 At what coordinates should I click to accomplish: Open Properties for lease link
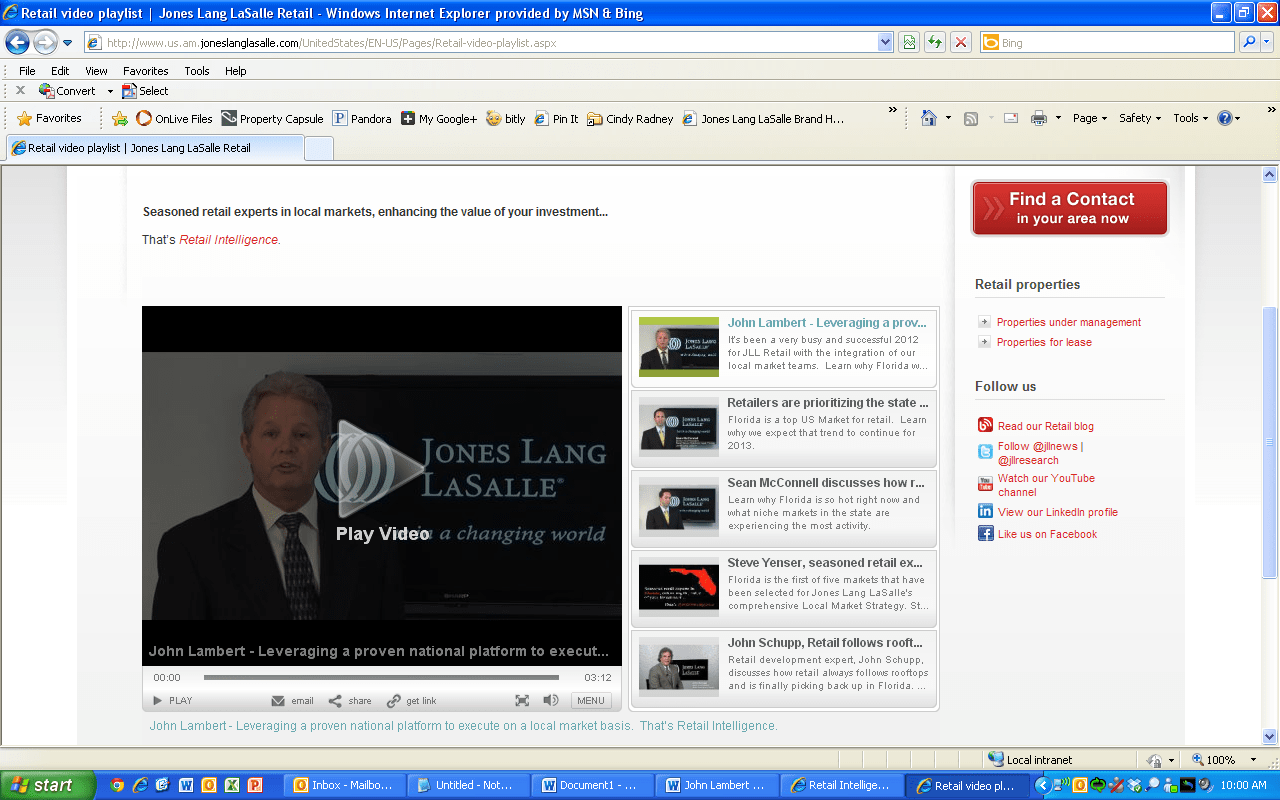pyautogui.click(x=1044, y=342)
